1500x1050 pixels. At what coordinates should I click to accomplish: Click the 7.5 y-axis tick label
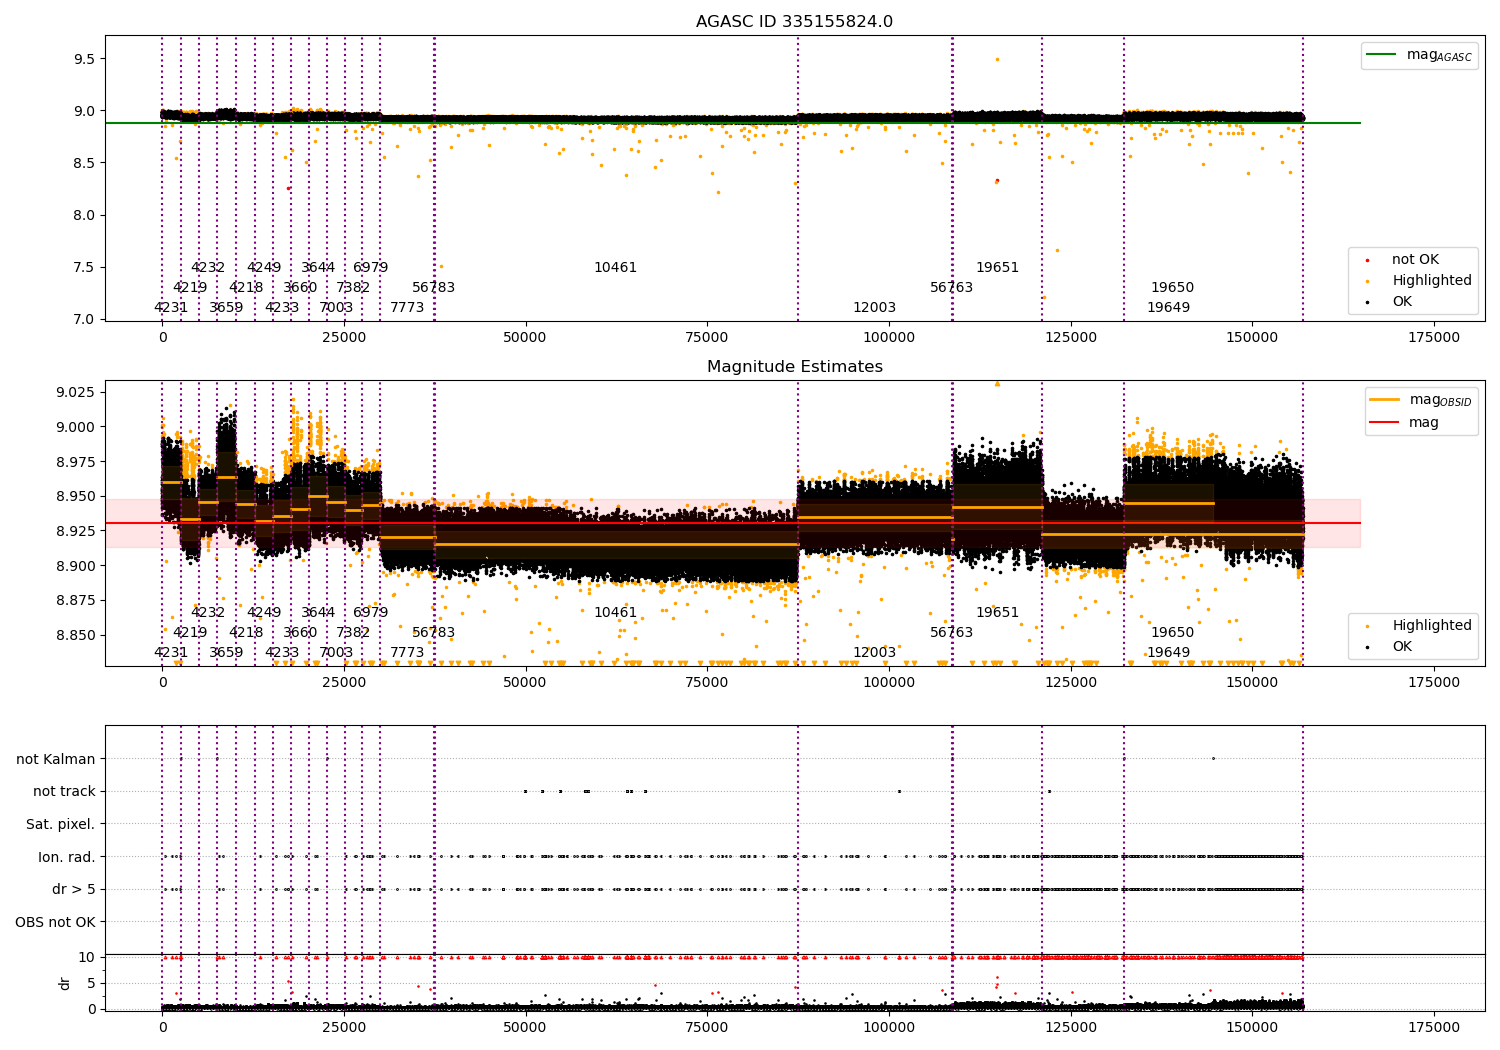click(84, 267)
